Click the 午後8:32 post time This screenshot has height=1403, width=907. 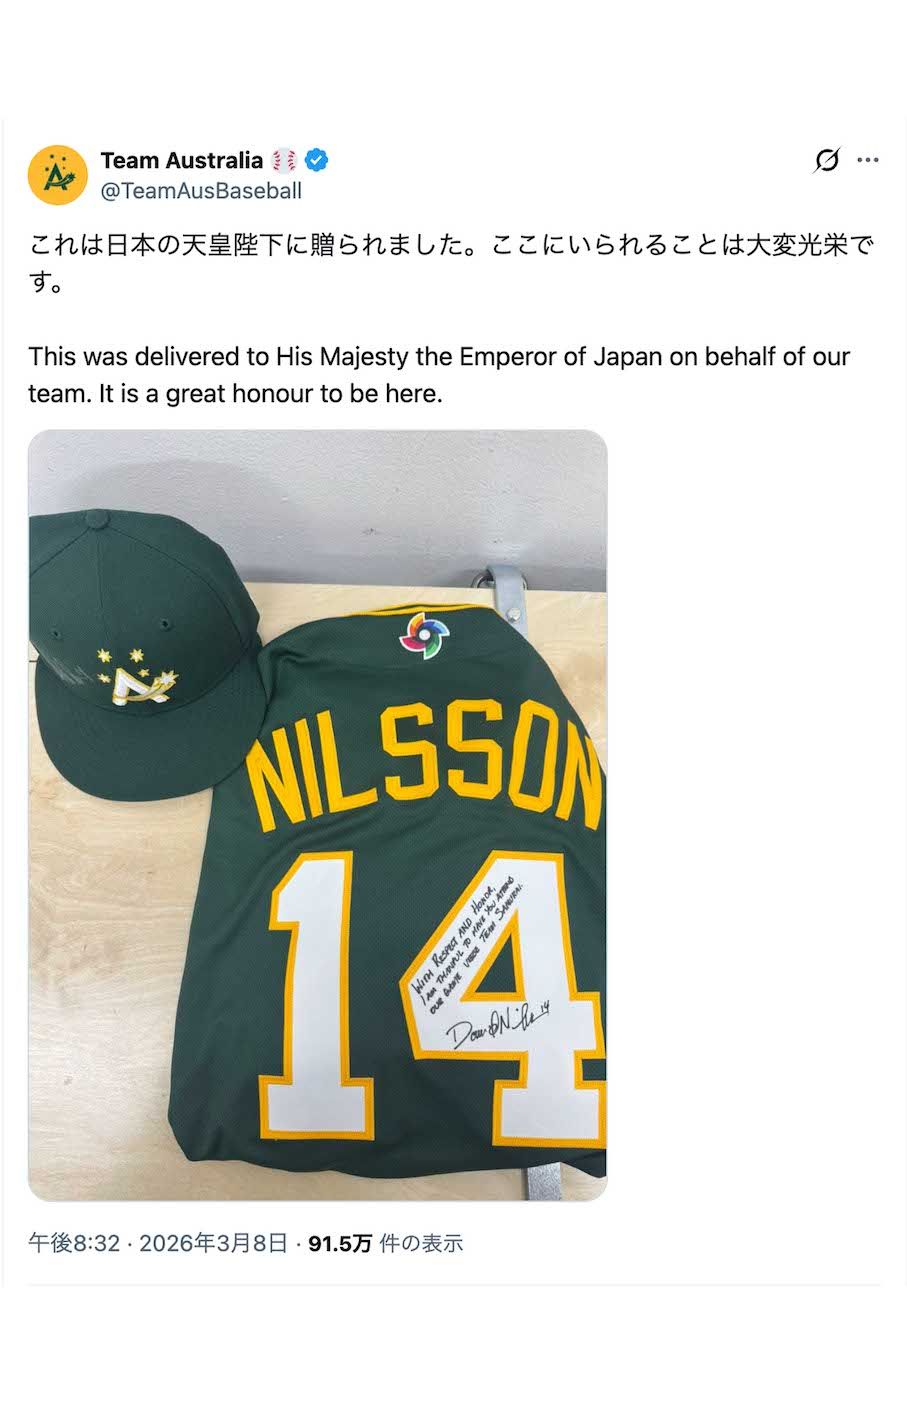point(74,1243)
